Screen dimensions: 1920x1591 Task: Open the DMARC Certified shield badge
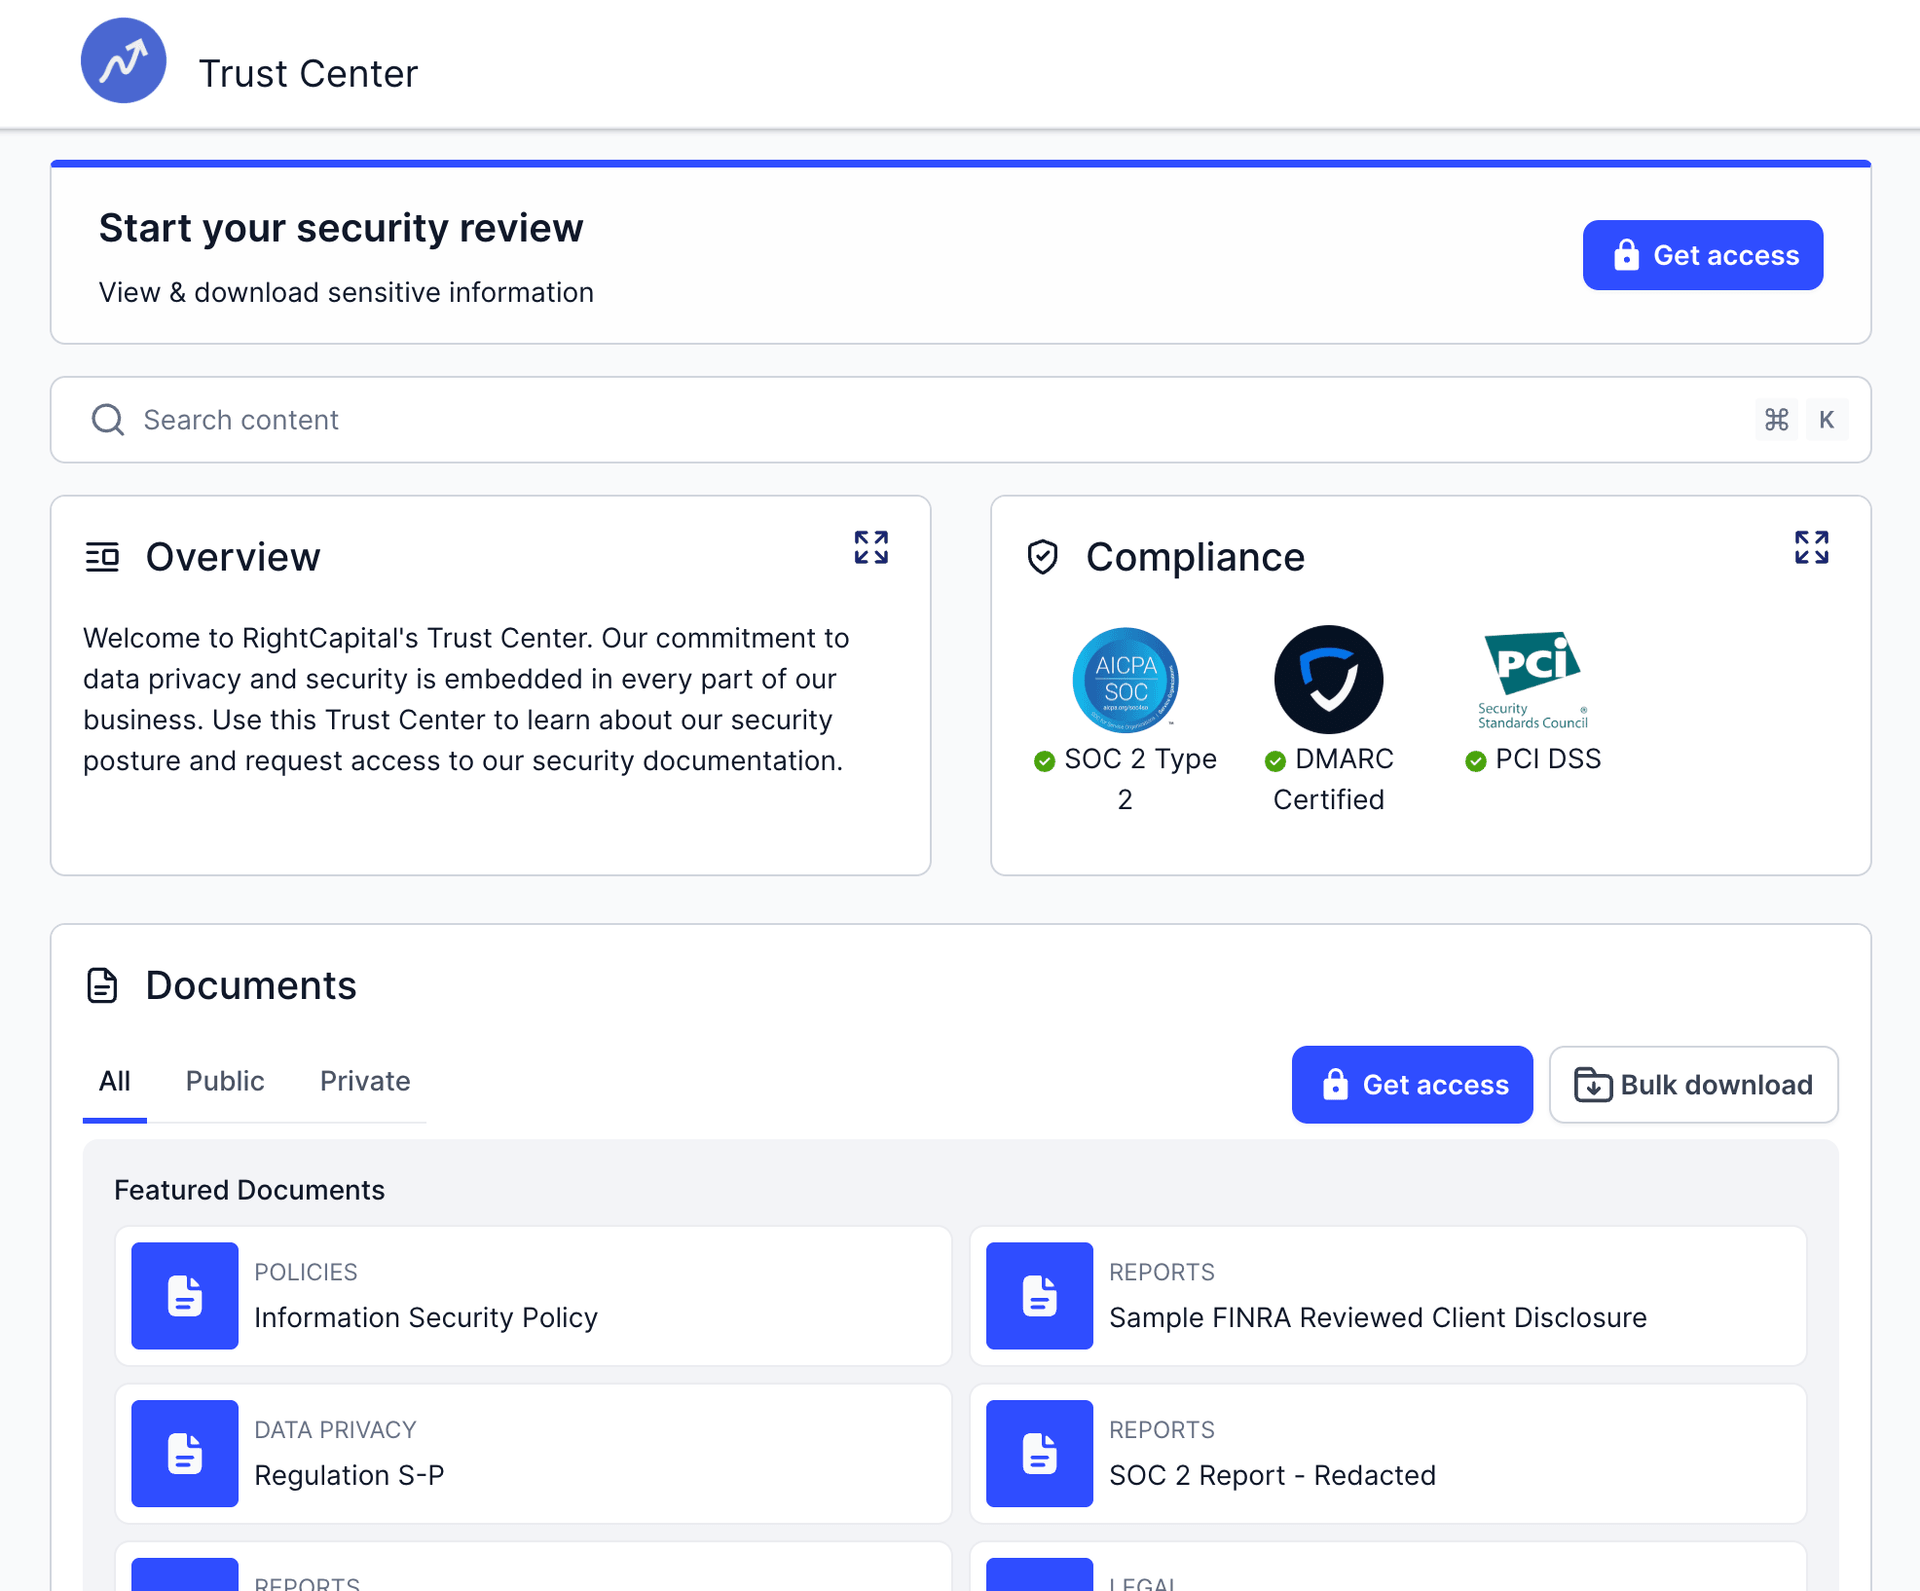click(1328, 680)
